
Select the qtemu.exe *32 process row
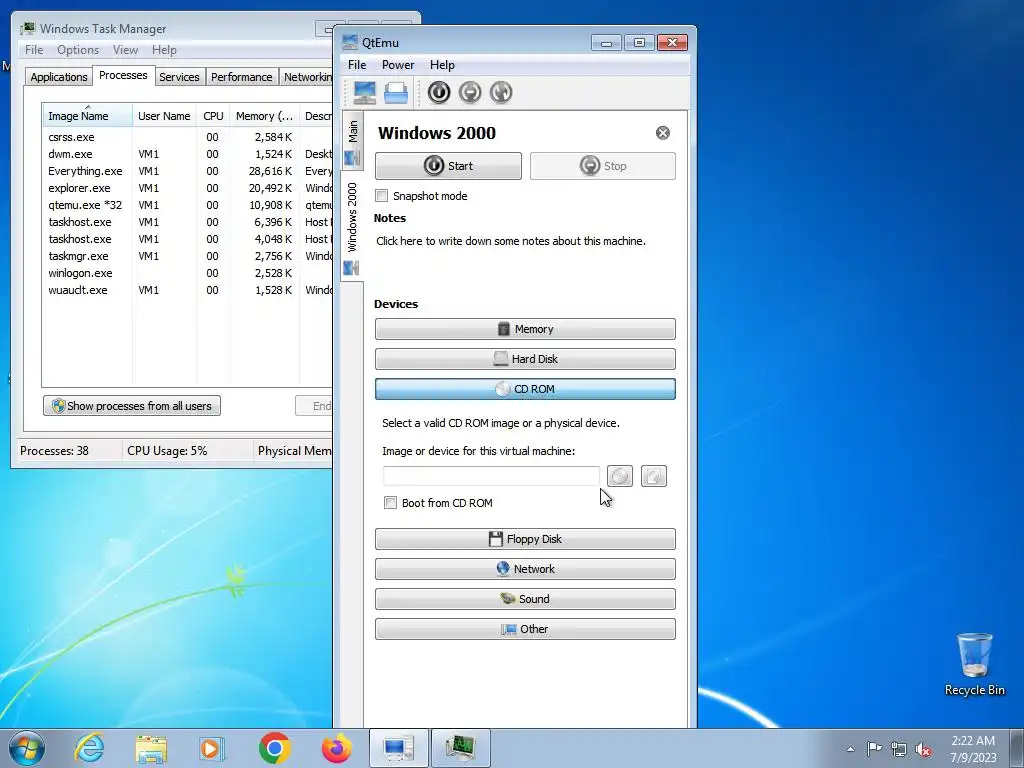coord(188,205)
